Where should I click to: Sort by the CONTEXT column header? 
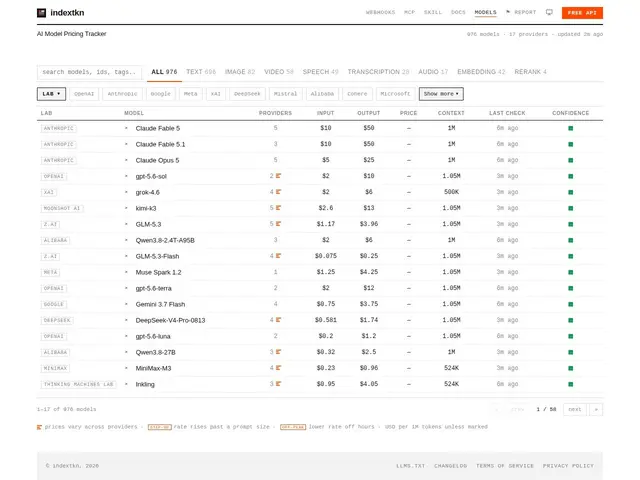coord(451,113)
